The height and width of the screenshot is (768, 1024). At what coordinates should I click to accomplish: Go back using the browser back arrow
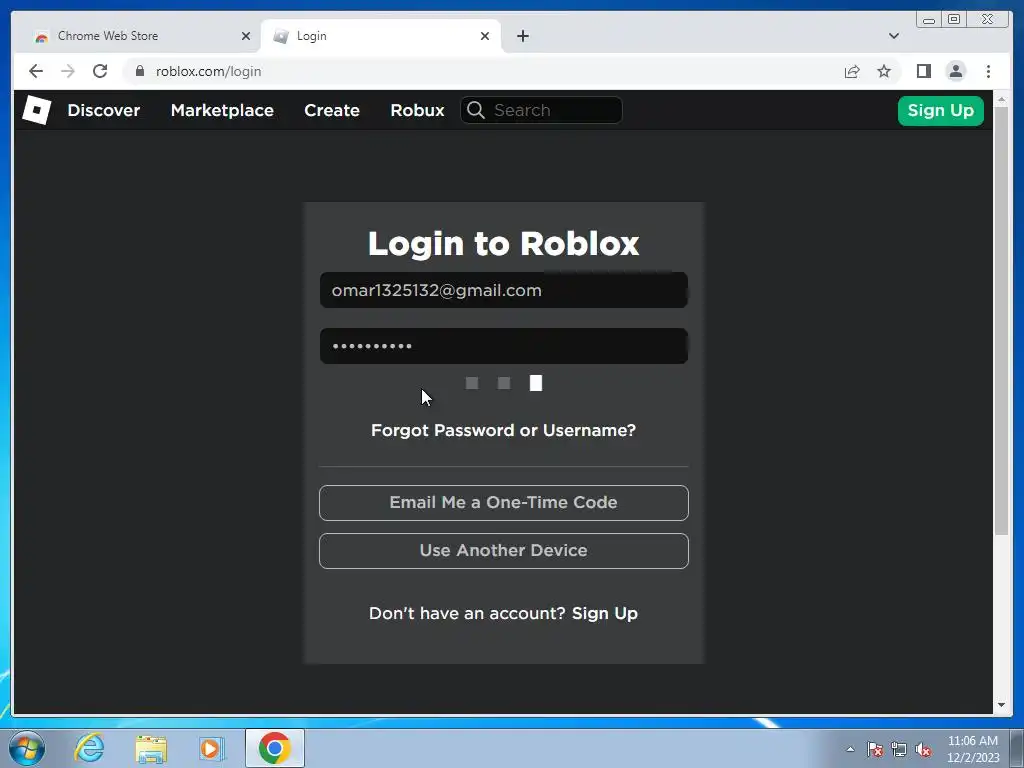(36, 71)
